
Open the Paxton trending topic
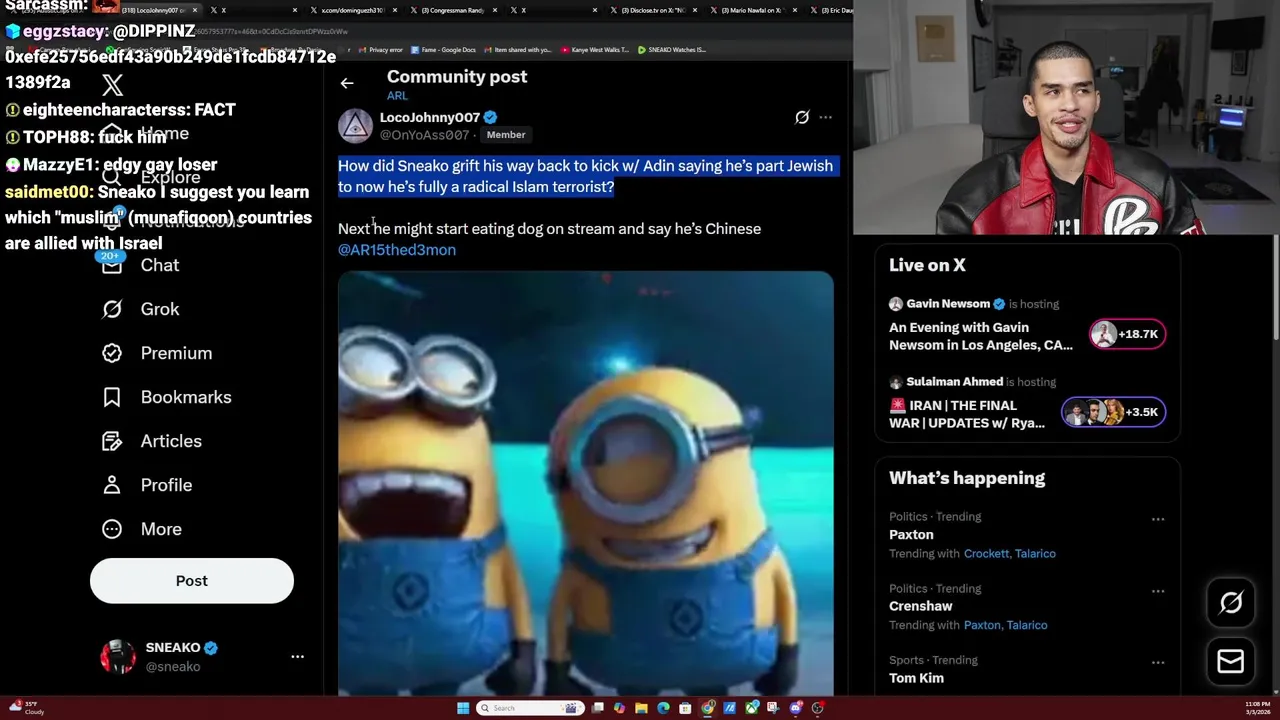tap(911, 535)
